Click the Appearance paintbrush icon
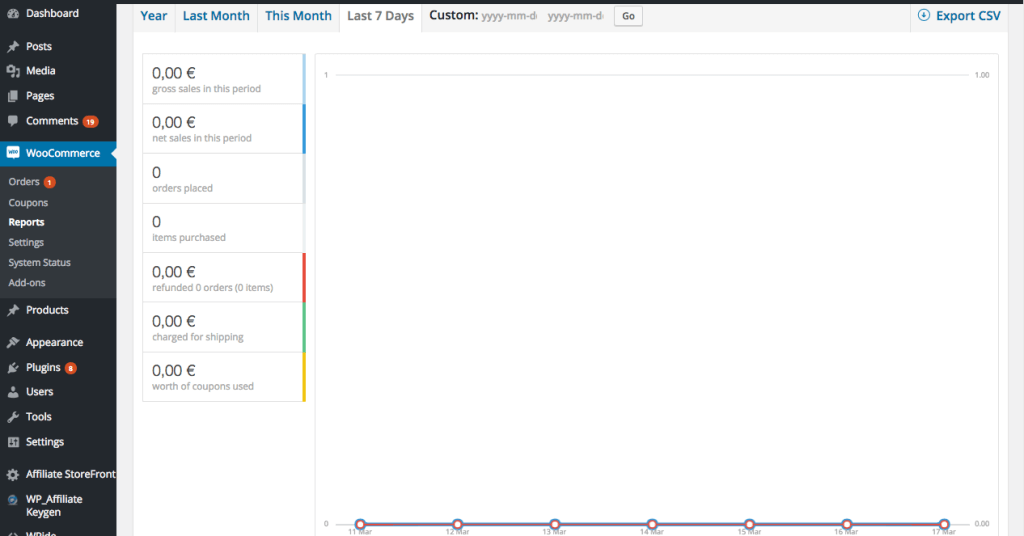1024x536 pixels. [13, 342]
